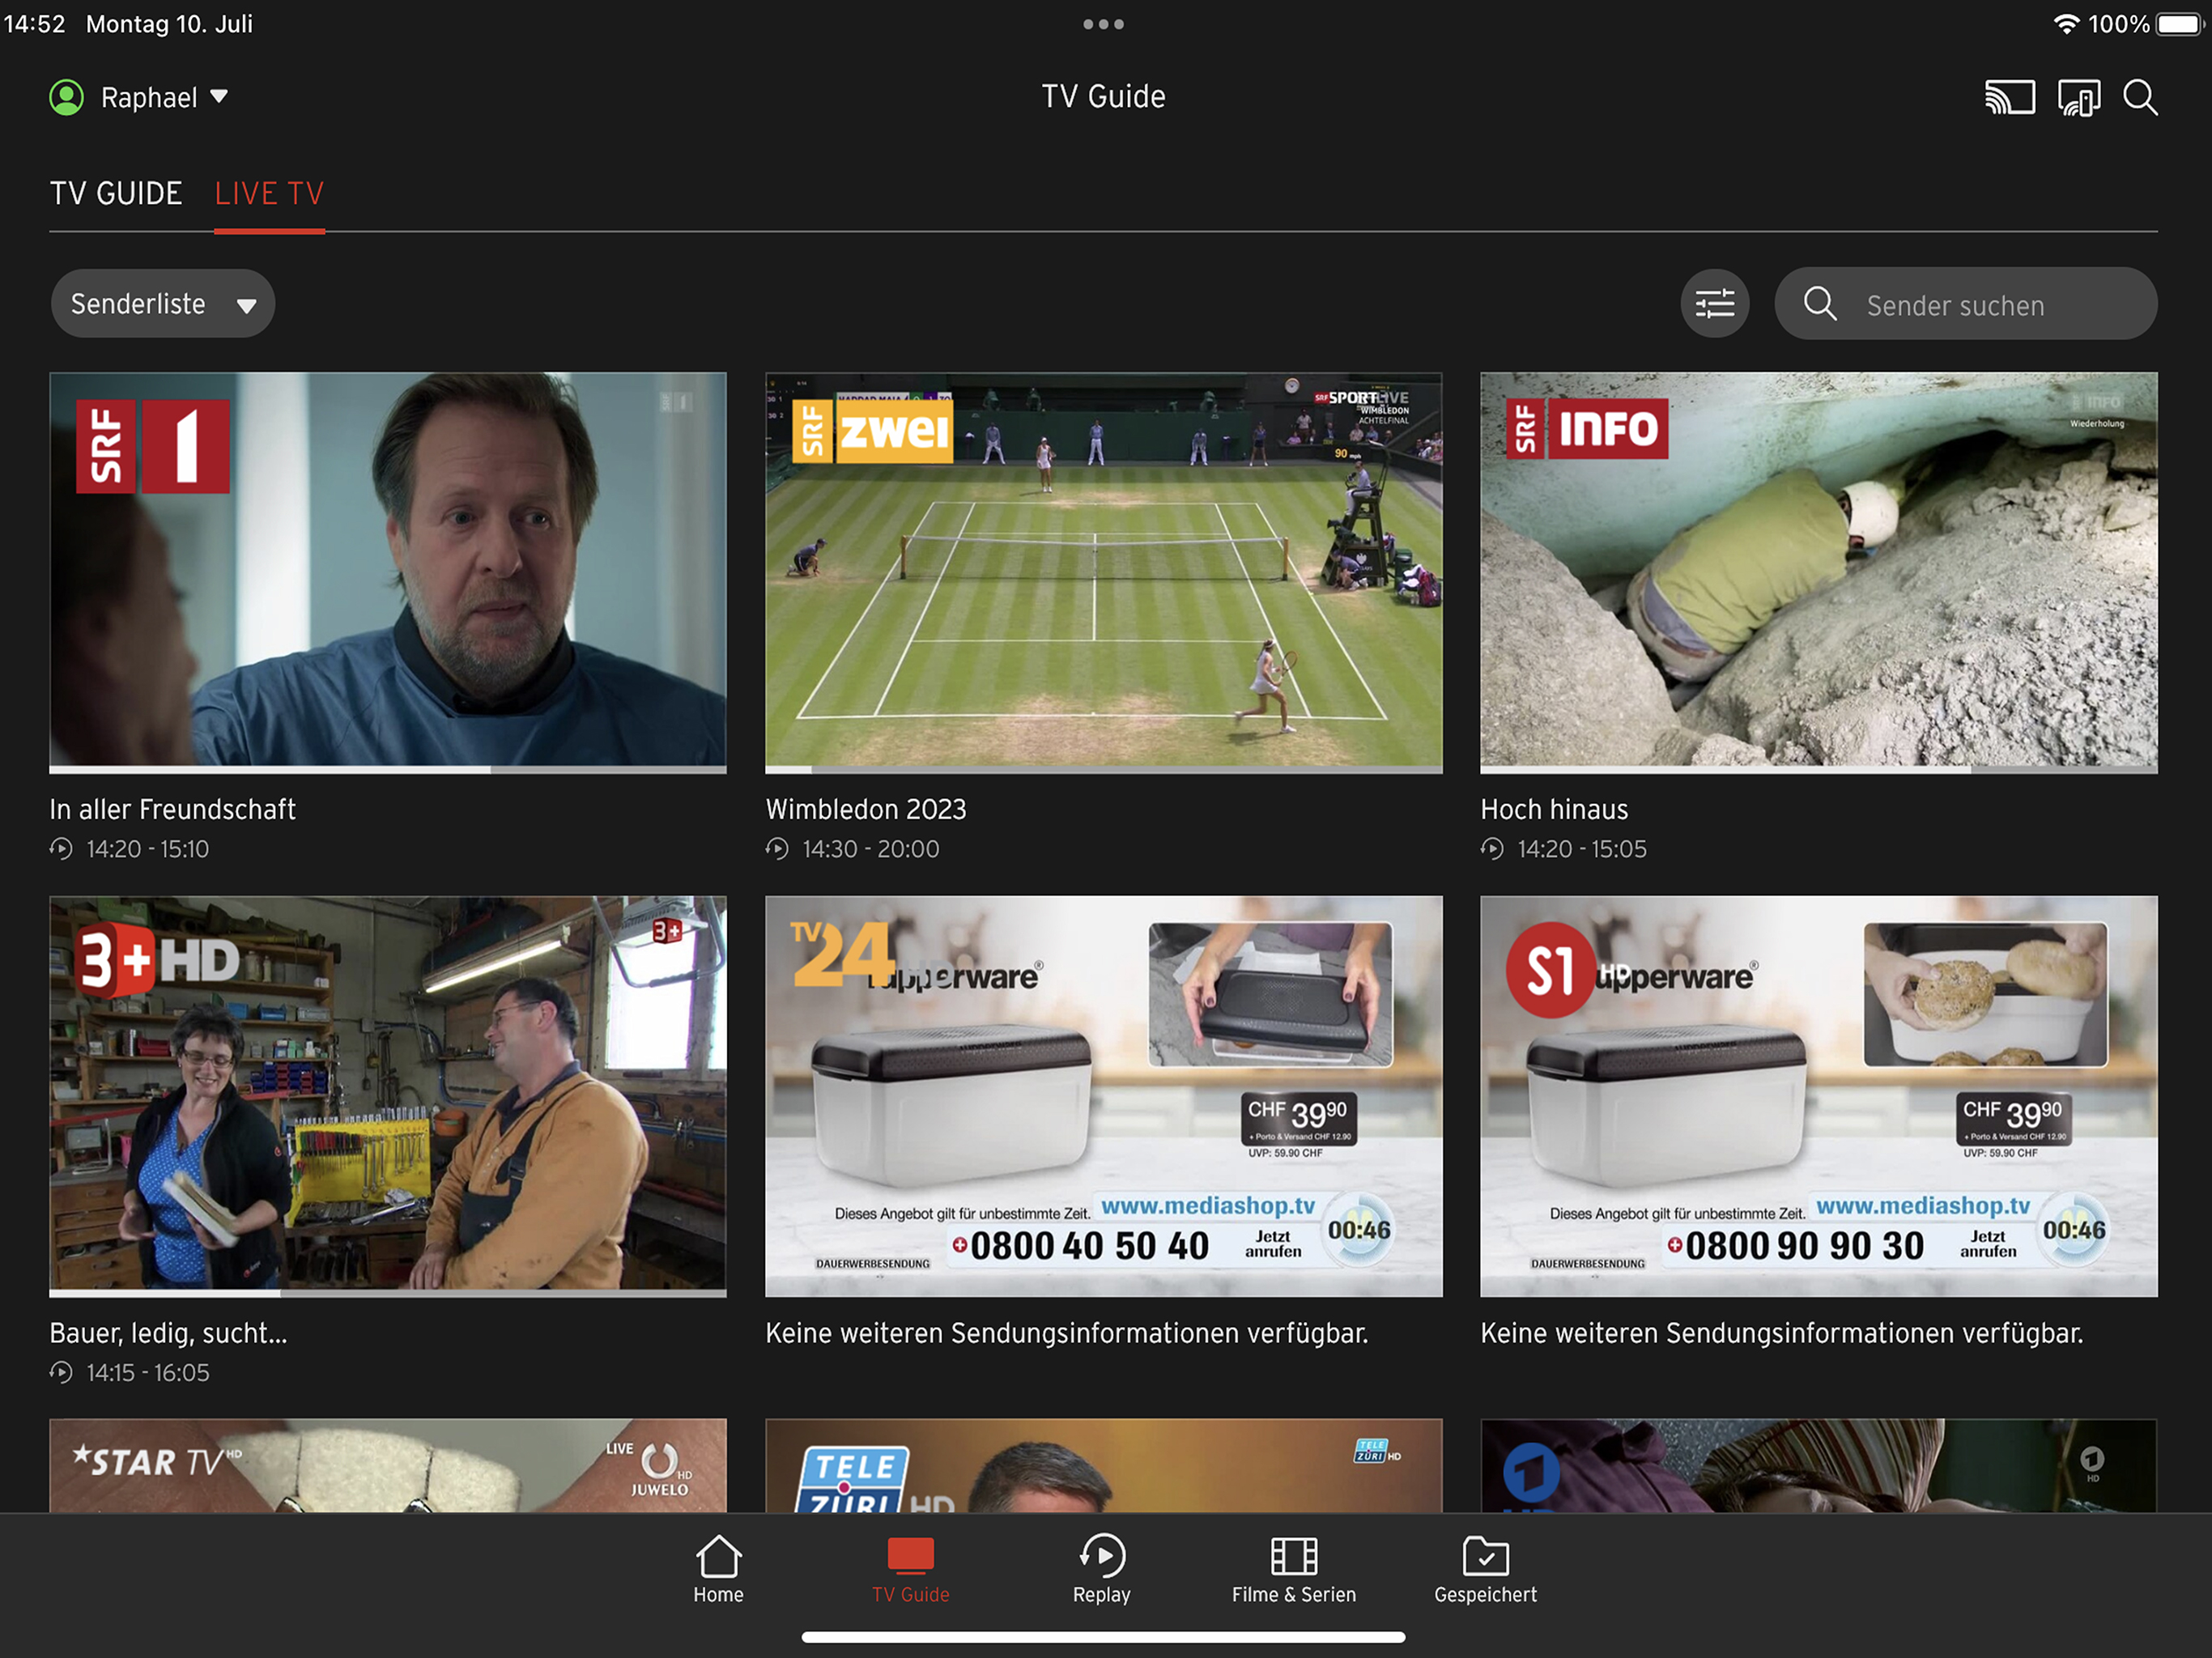This screenshot has height=1658, width=2212.
Task: Open Wimbledon 2023 on SRF zwei
Action: [1103, 570]
